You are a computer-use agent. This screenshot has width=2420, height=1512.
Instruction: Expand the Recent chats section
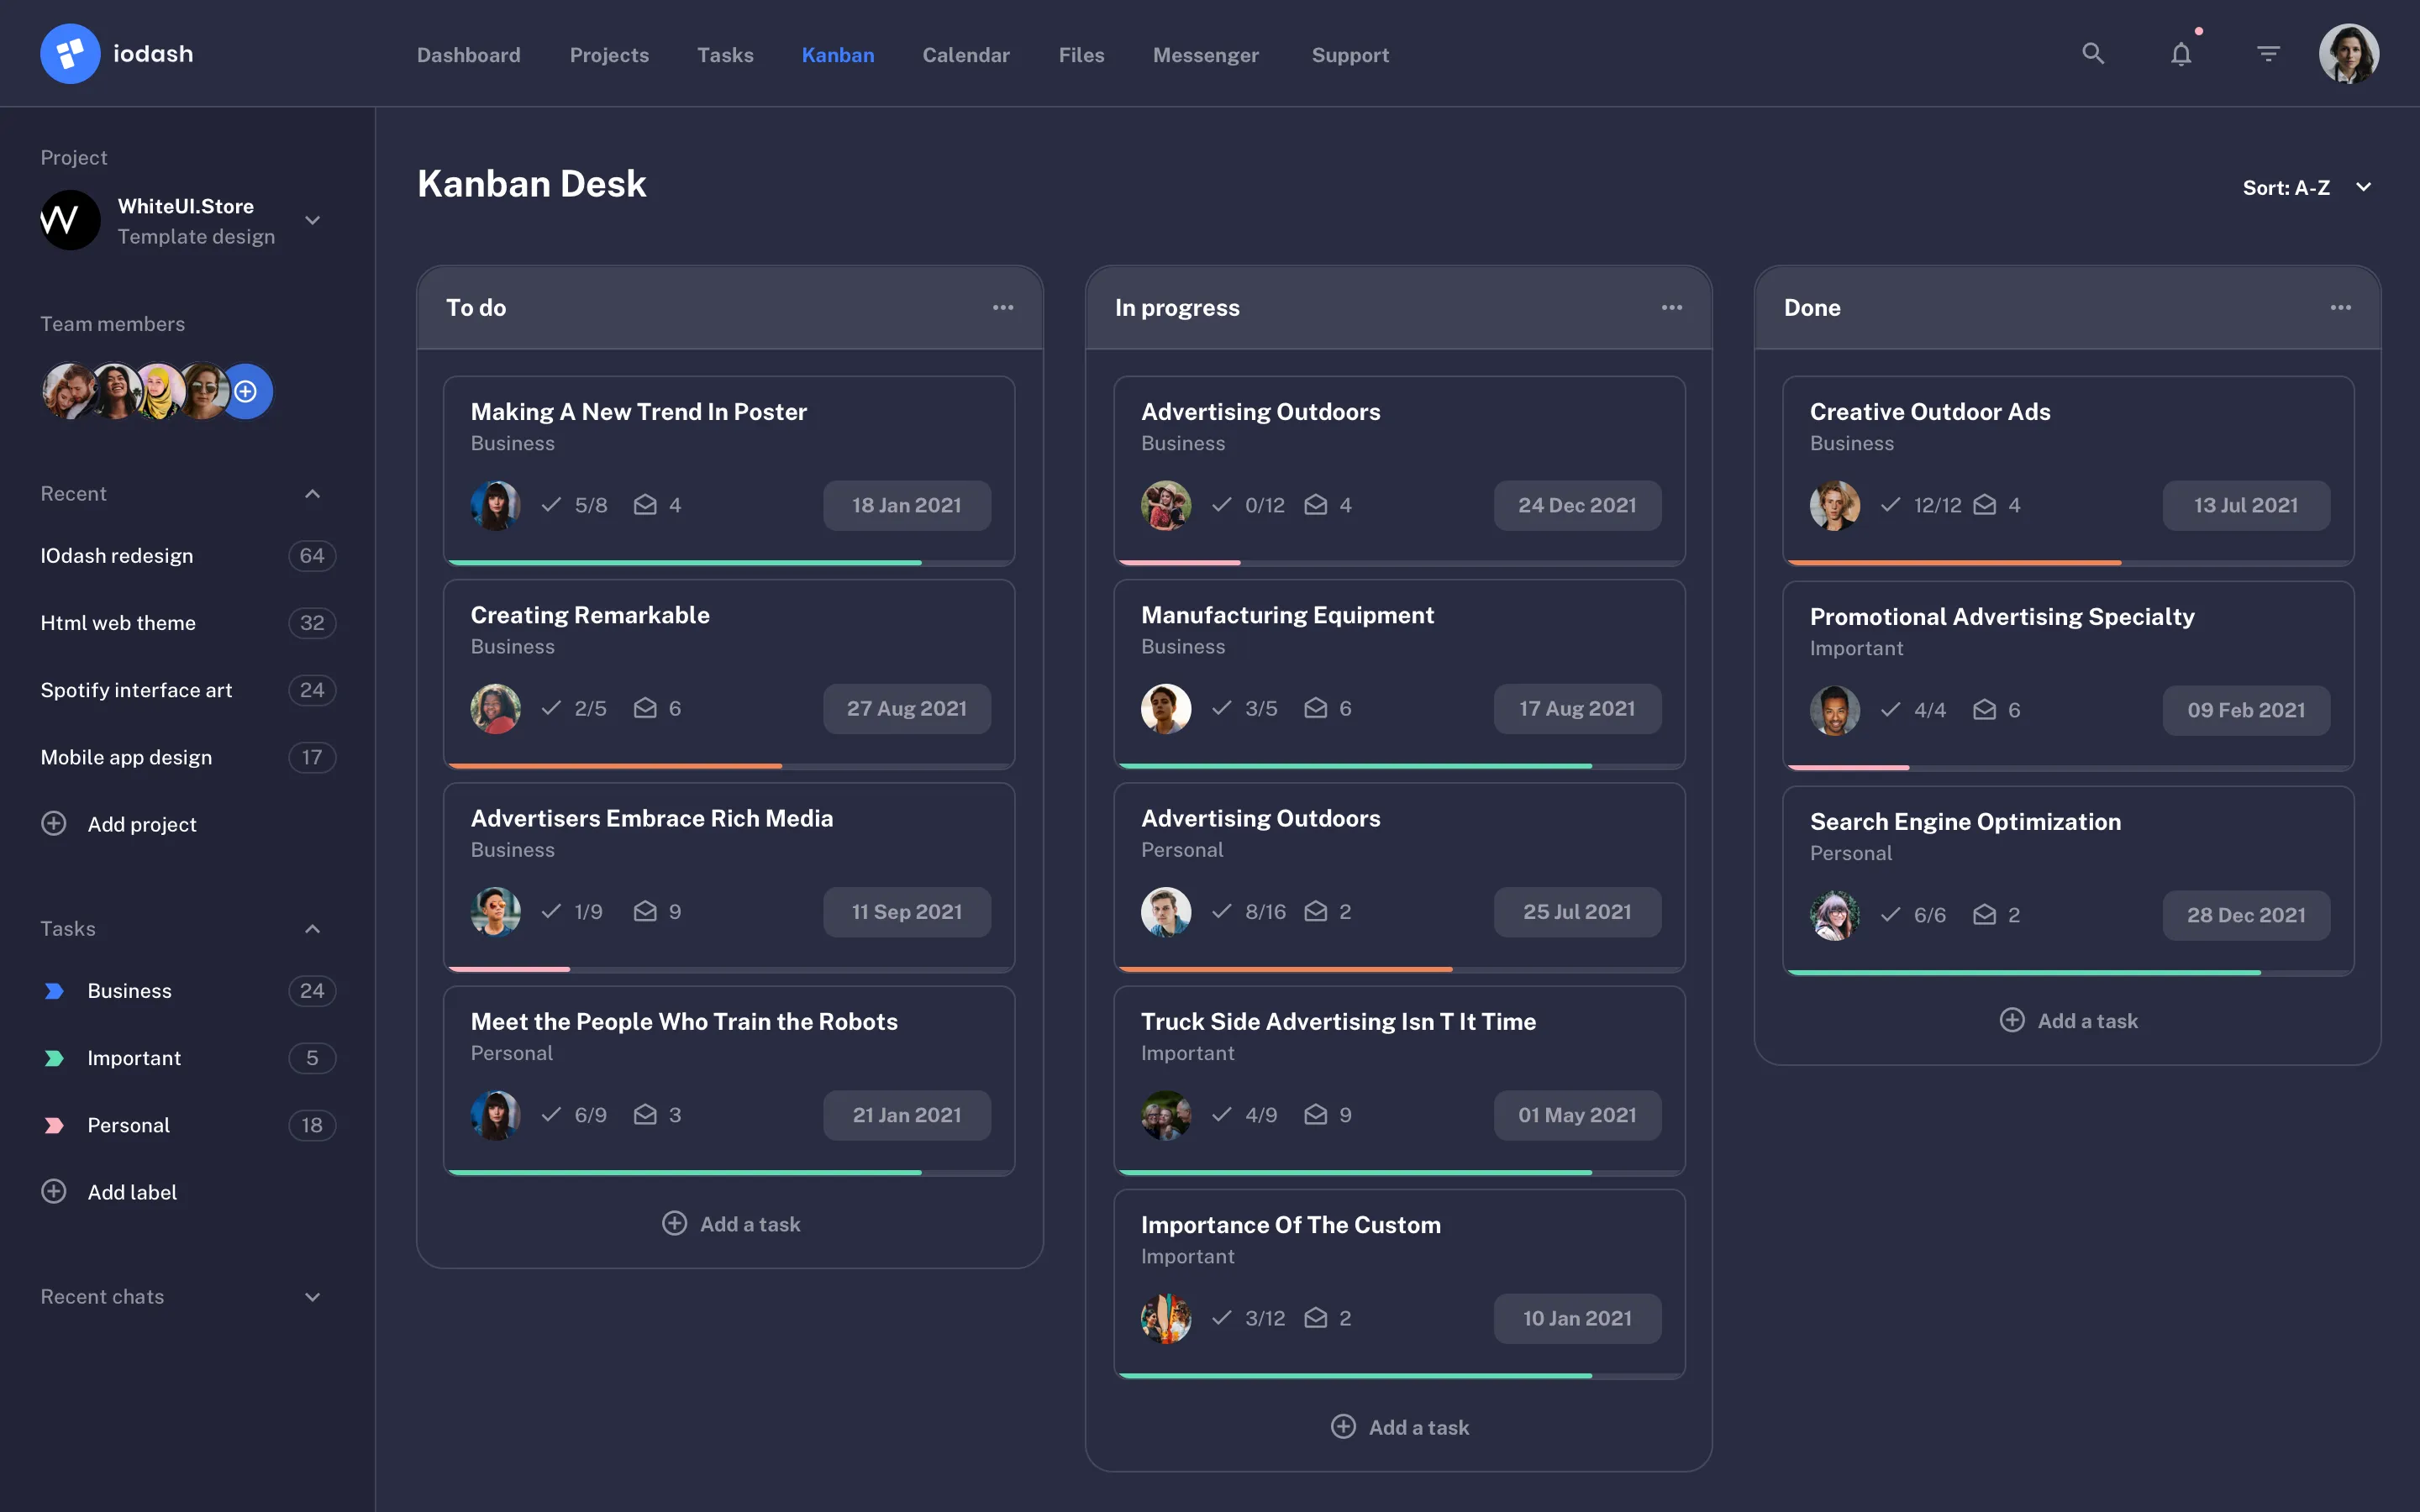[x=312, y=1297]
